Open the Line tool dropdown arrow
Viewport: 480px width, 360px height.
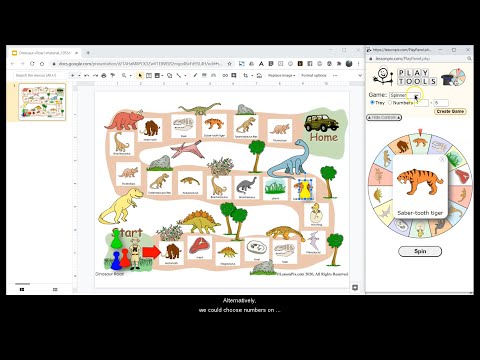click(185, 76)
